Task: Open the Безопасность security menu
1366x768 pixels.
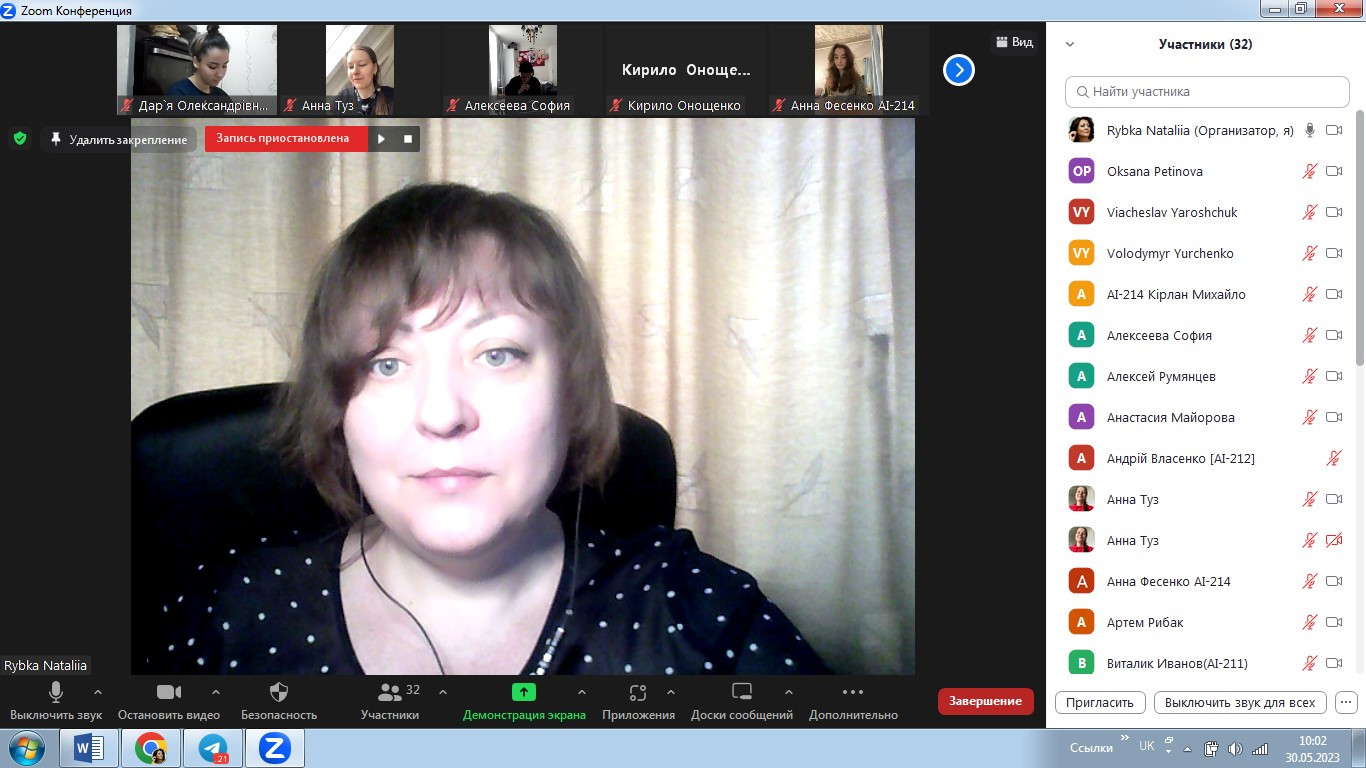Action: click(x=279, y=700)
